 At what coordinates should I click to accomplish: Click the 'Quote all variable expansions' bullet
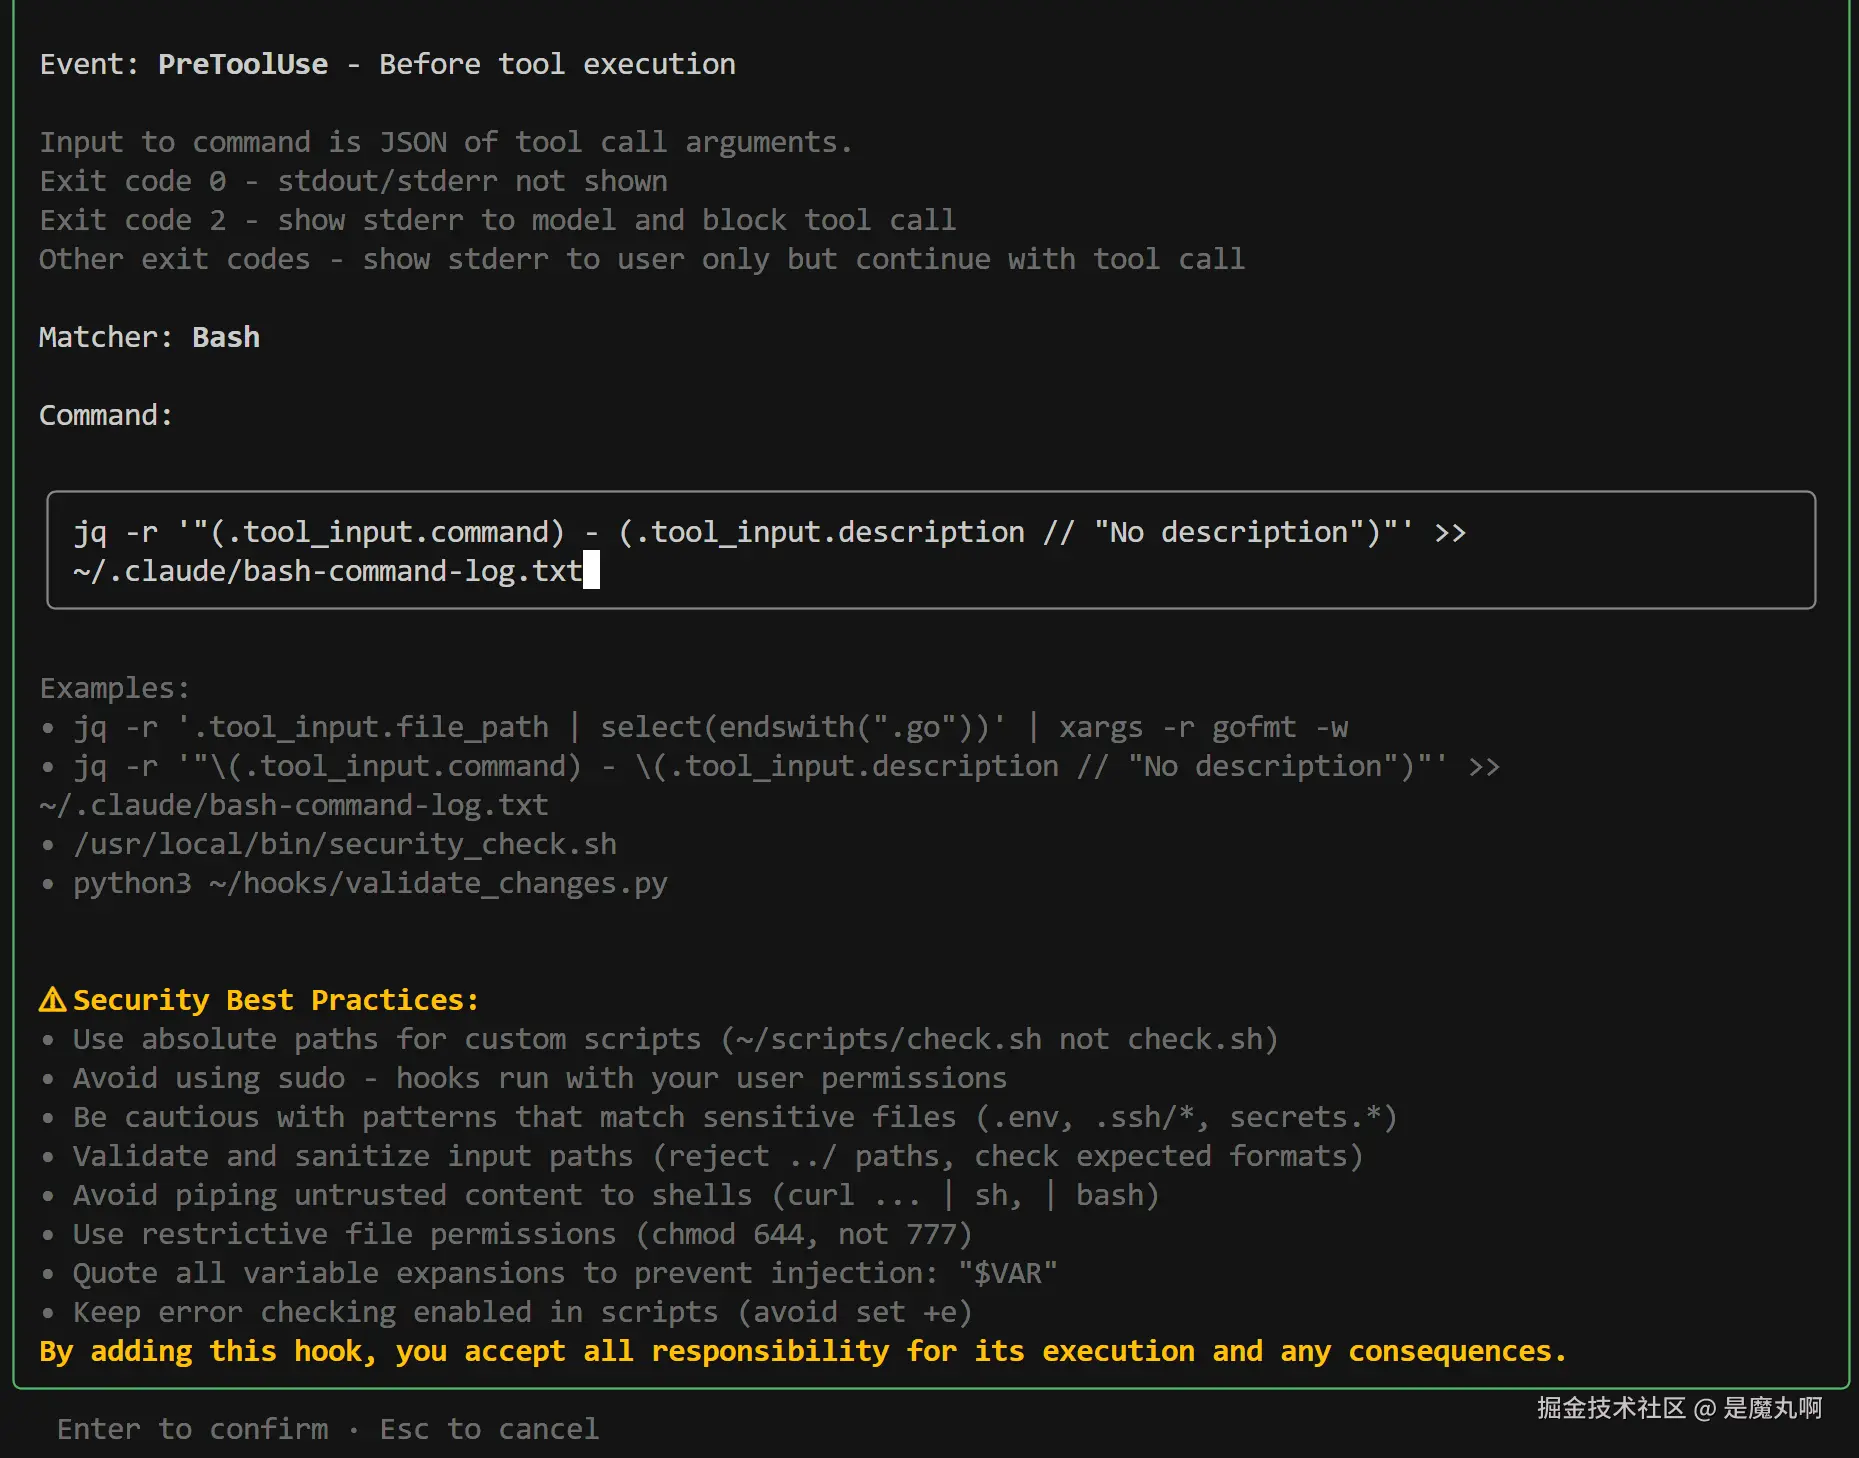point(564,1273)
